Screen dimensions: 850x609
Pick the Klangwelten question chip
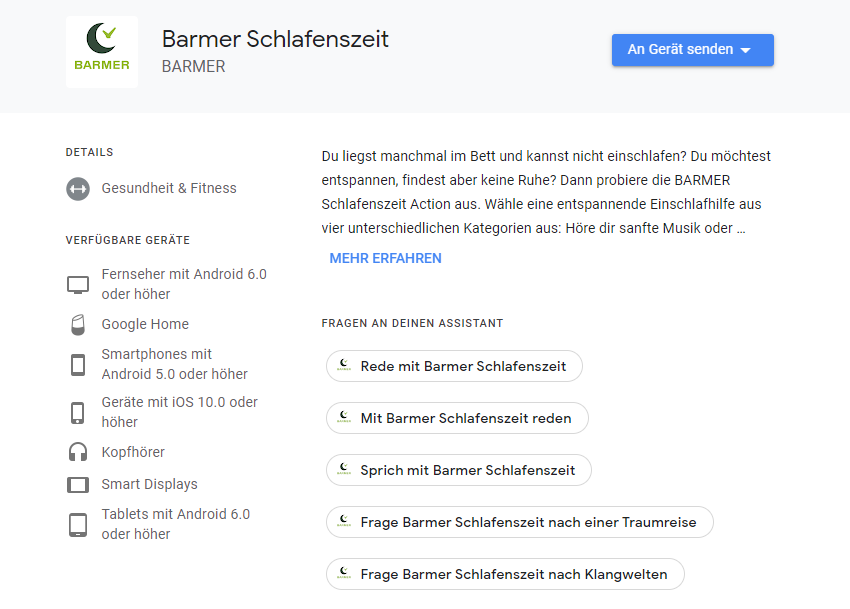504,574
